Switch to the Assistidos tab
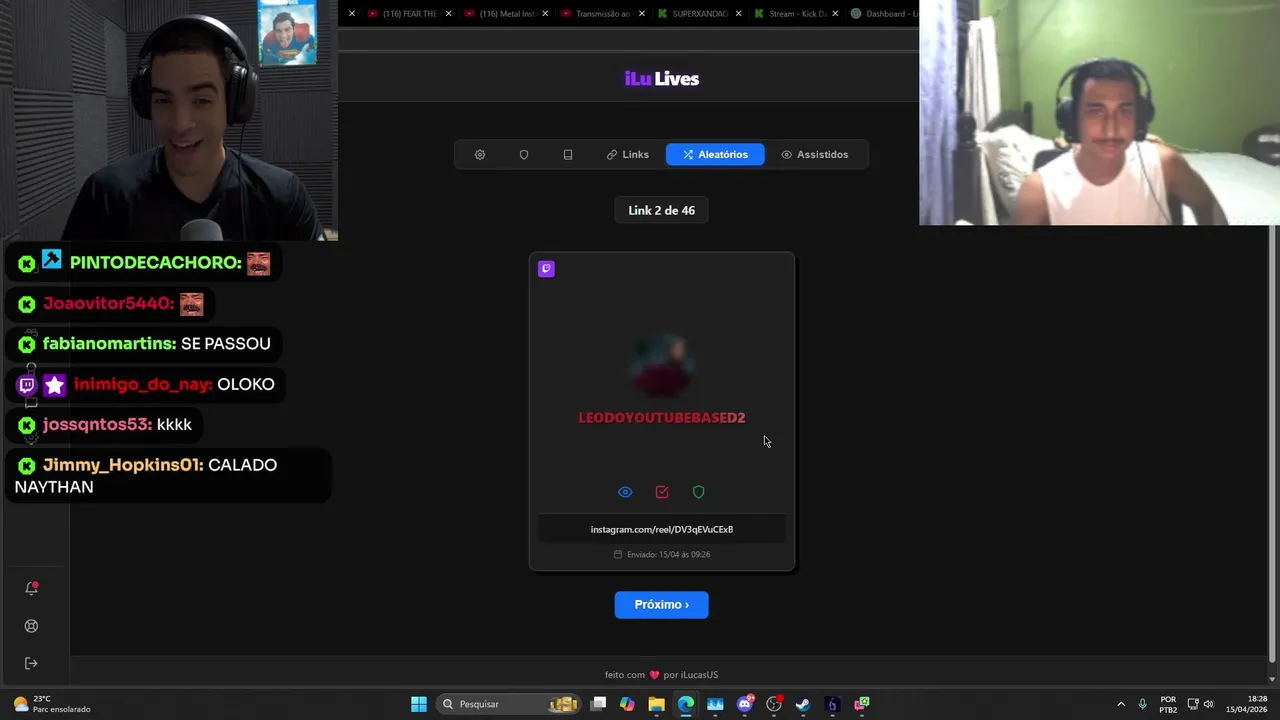 (x=815, y=155)
